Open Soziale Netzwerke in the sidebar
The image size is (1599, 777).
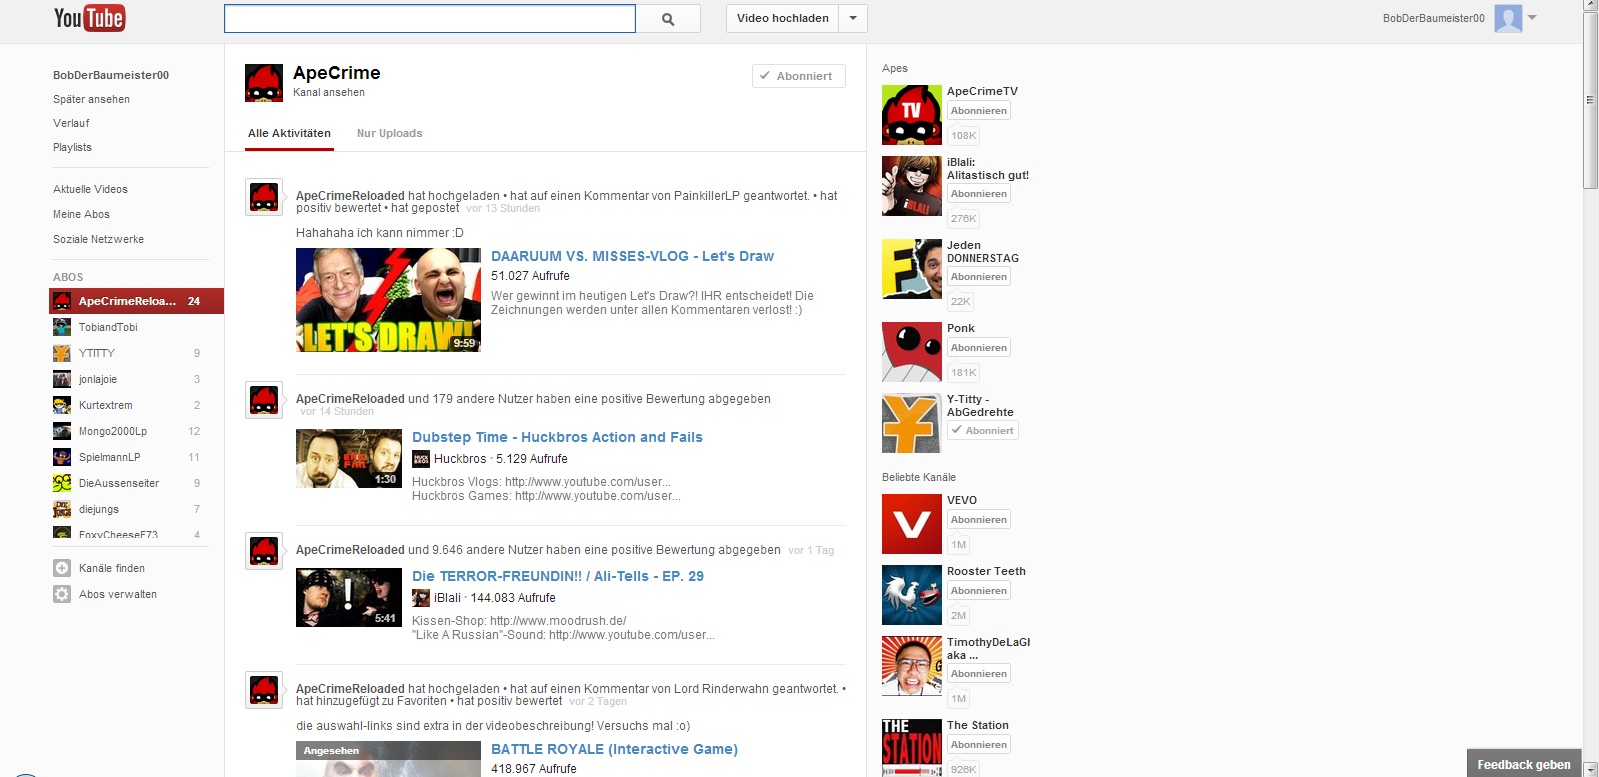(98, 239)
